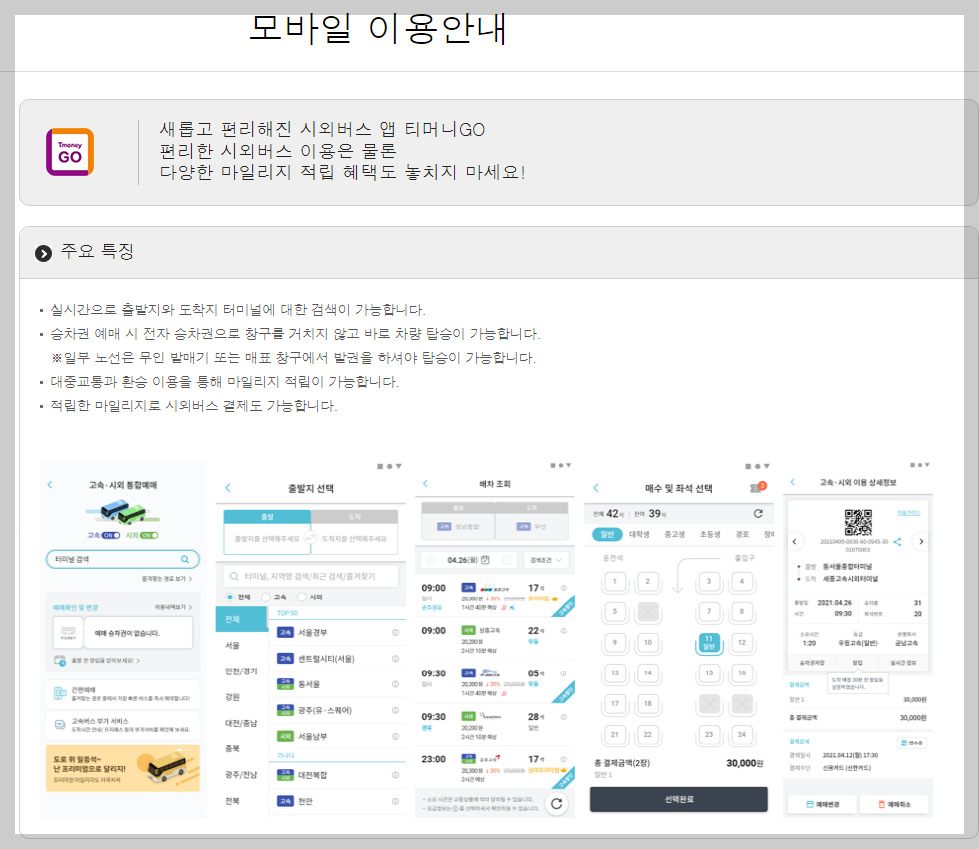Select seat number 12

pyautogui.click(x=742, y=642)
